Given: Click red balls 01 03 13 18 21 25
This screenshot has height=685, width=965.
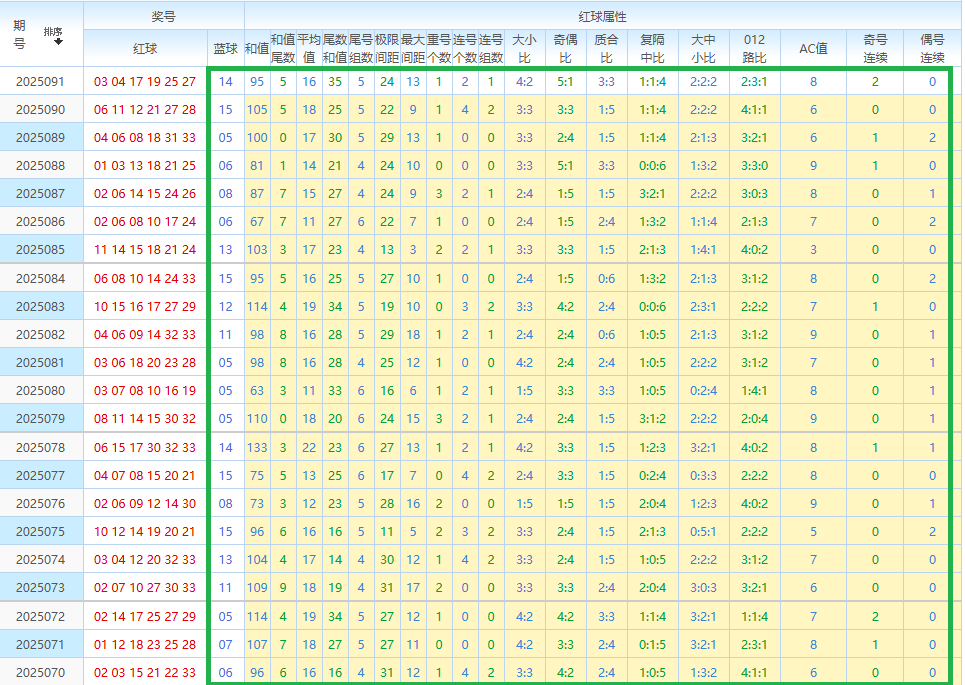Looking at the screenshot, I should pos(145,166).
